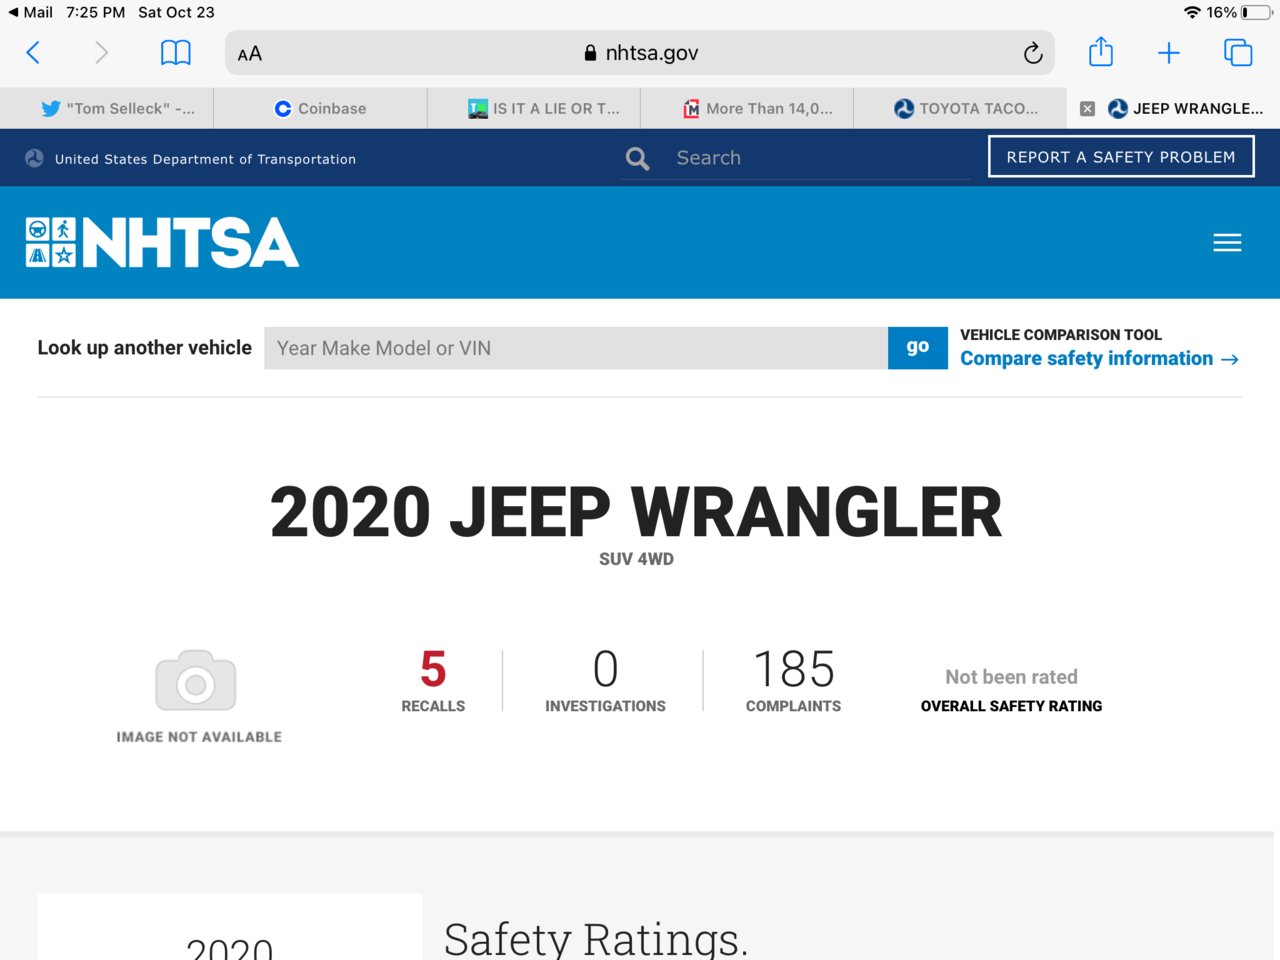
Task: Click the "Safety Ratings." heading
Action: (596, 938)
